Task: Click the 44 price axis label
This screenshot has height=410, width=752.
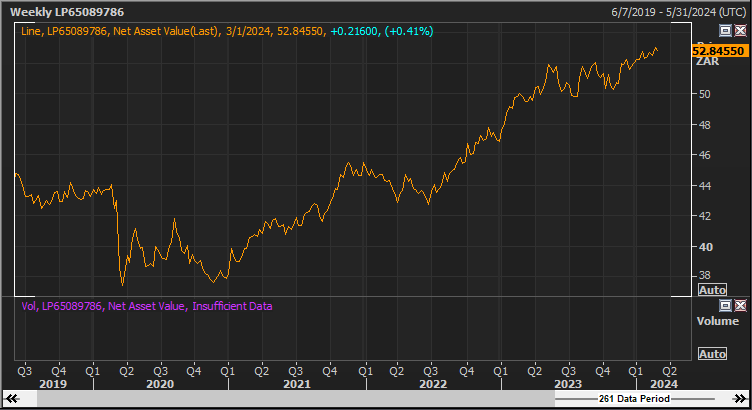Action: [705, 186]
